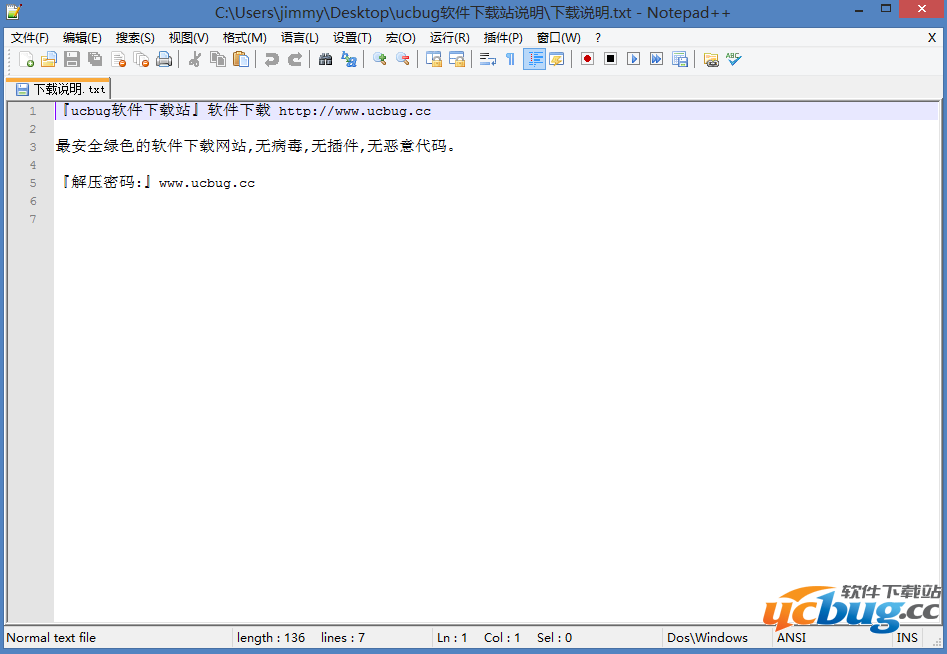
Task: Open the 设置(T) menu
Action: (351, 37)
